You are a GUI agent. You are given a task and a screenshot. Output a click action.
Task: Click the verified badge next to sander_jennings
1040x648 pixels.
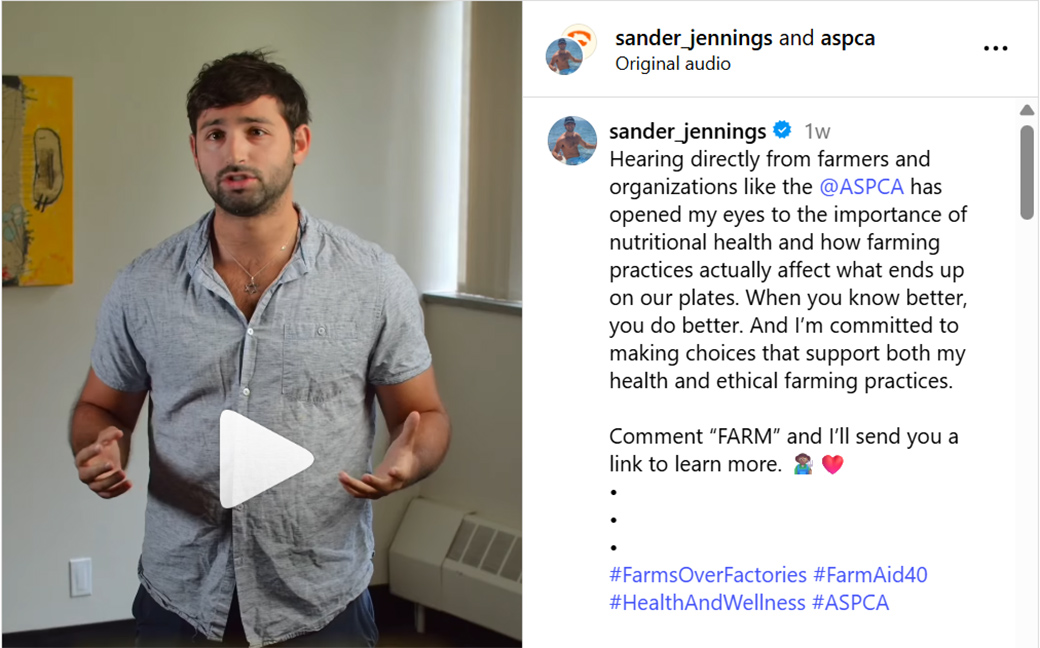pyautogui.click(x=782, y=130)
